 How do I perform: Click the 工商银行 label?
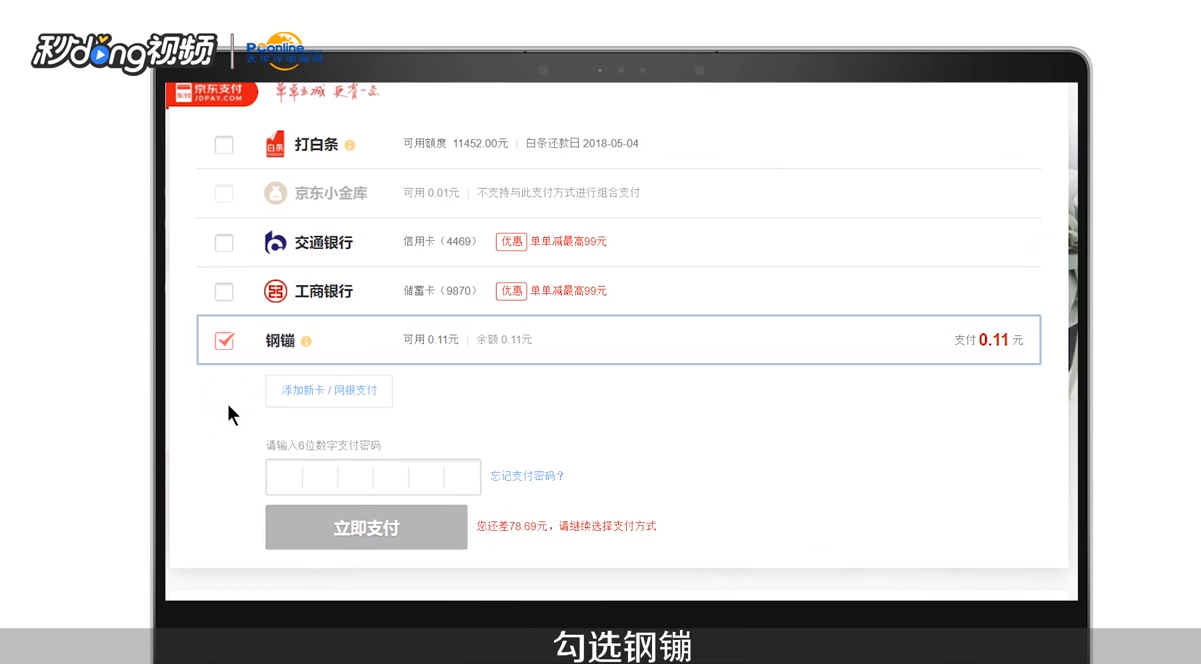(x=323, y=291)
